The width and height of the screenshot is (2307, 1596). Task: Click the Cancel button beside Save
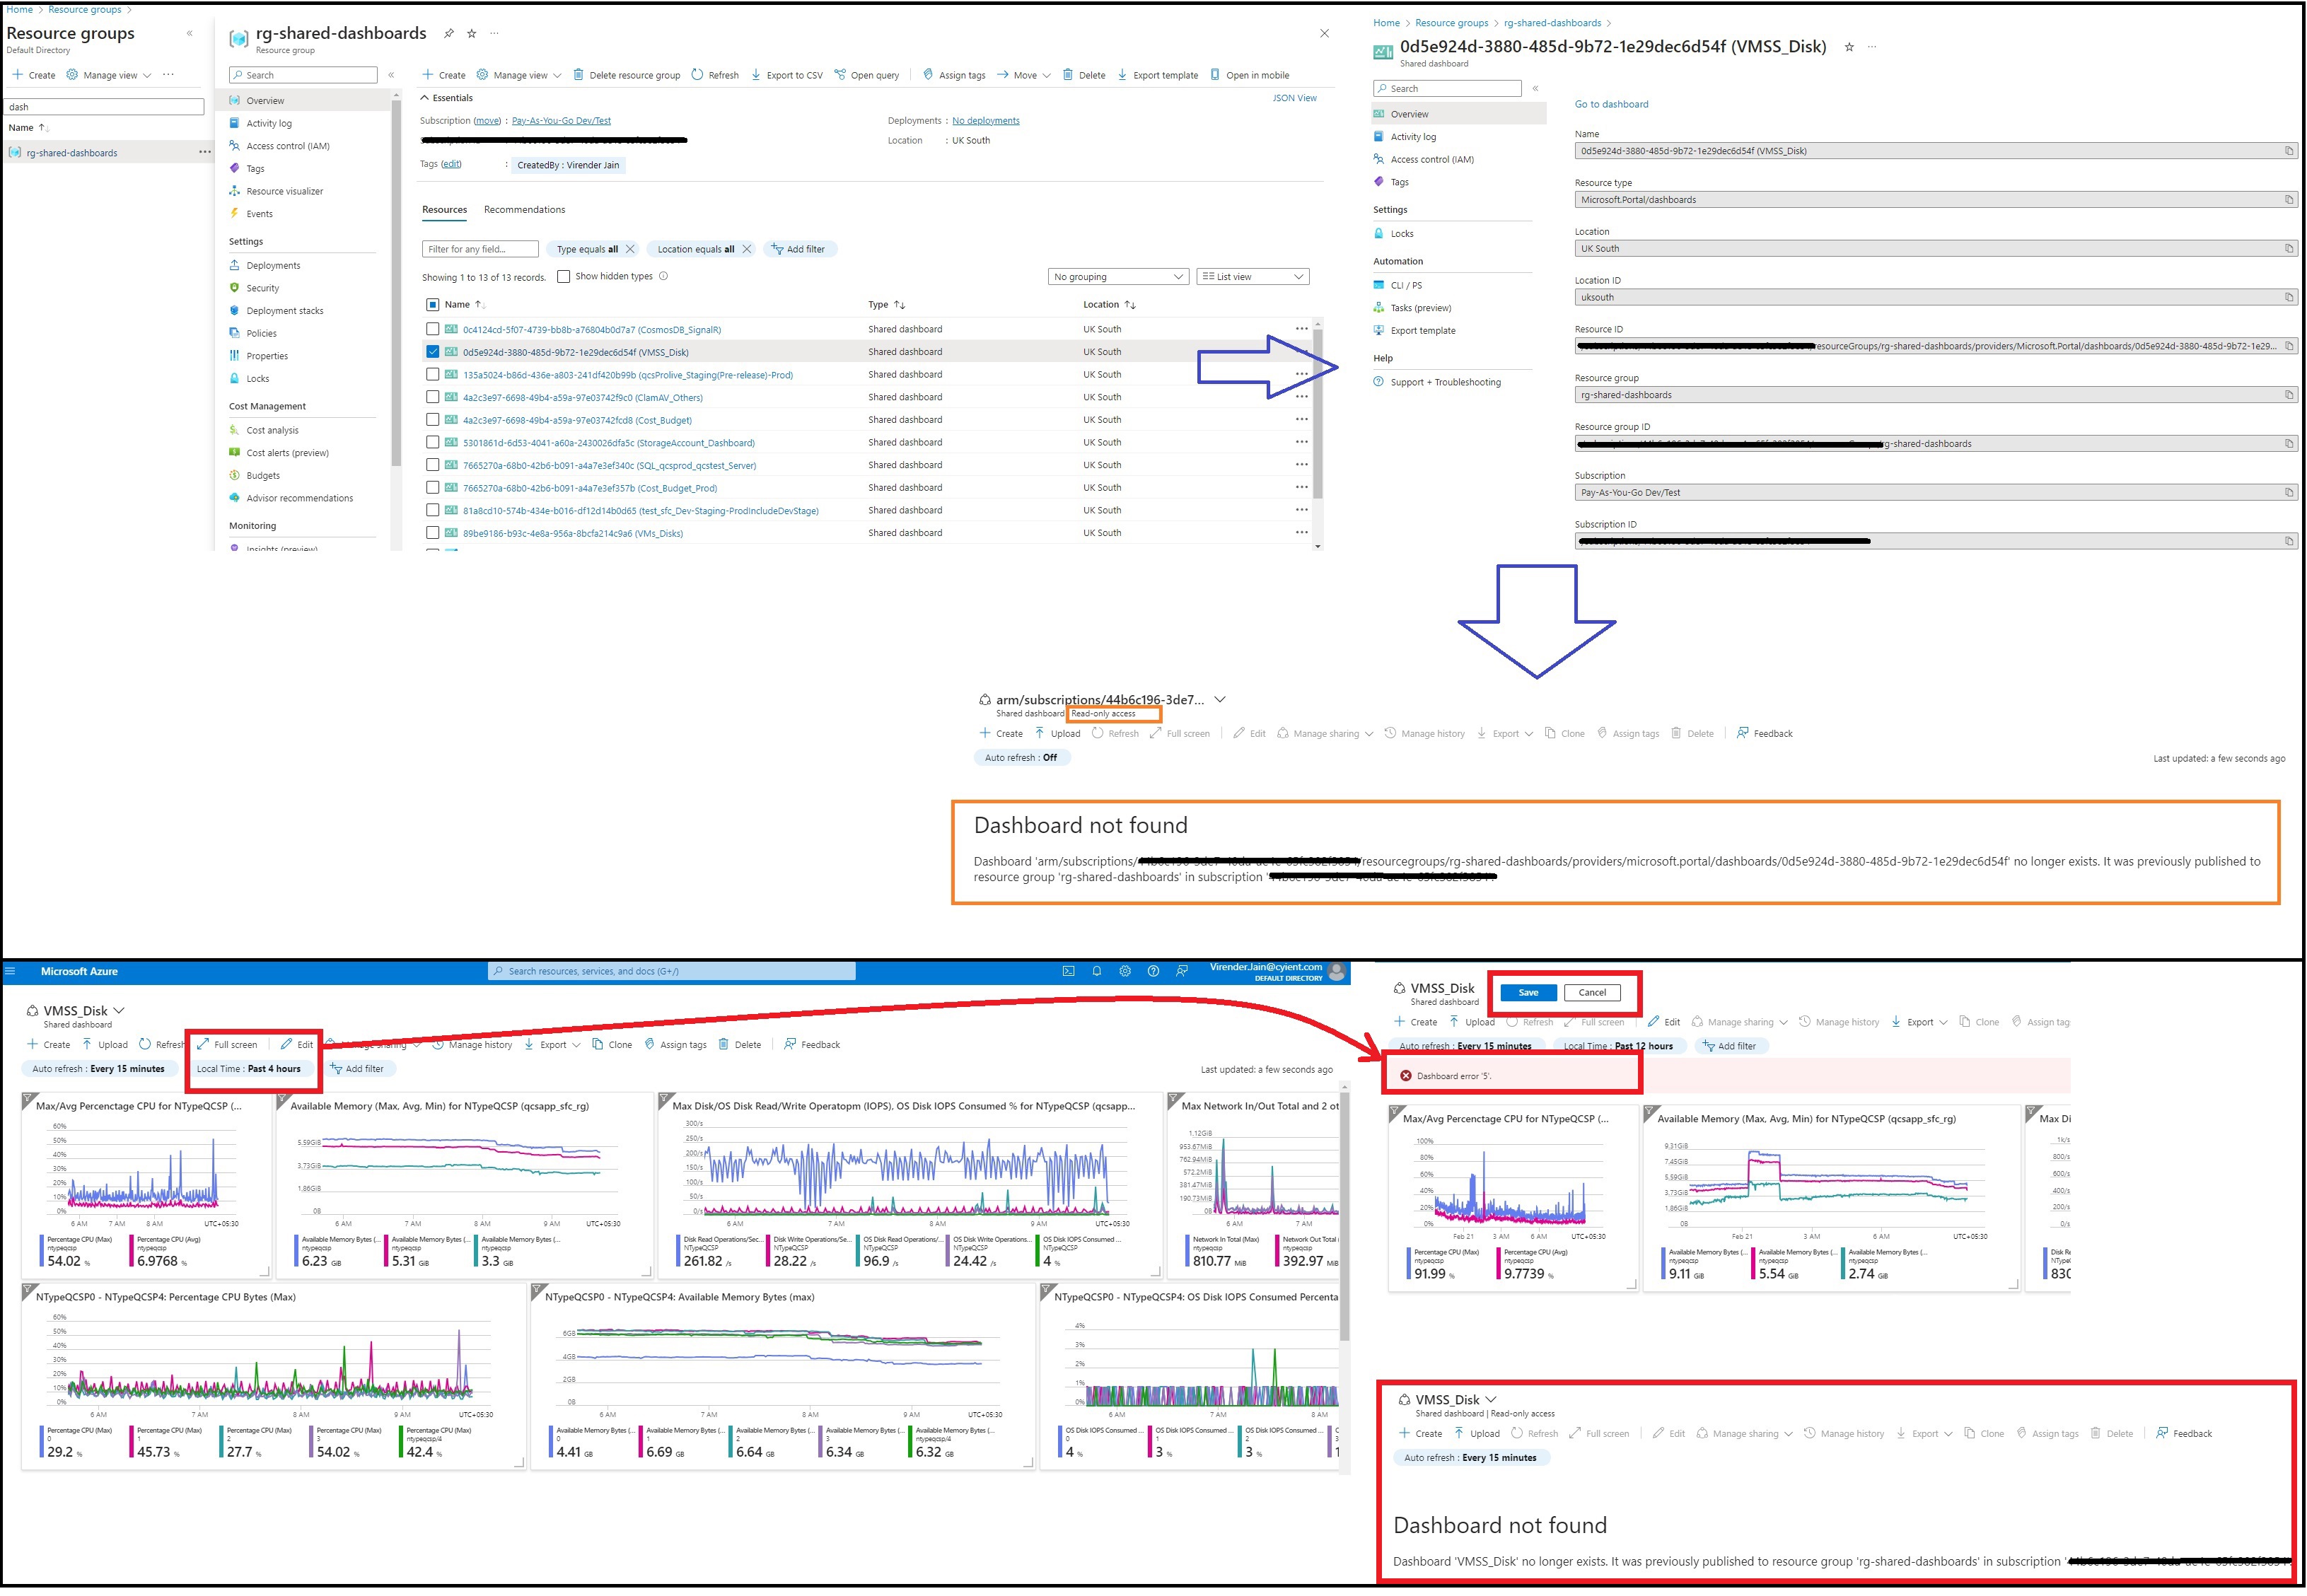tap(1592, 993)
